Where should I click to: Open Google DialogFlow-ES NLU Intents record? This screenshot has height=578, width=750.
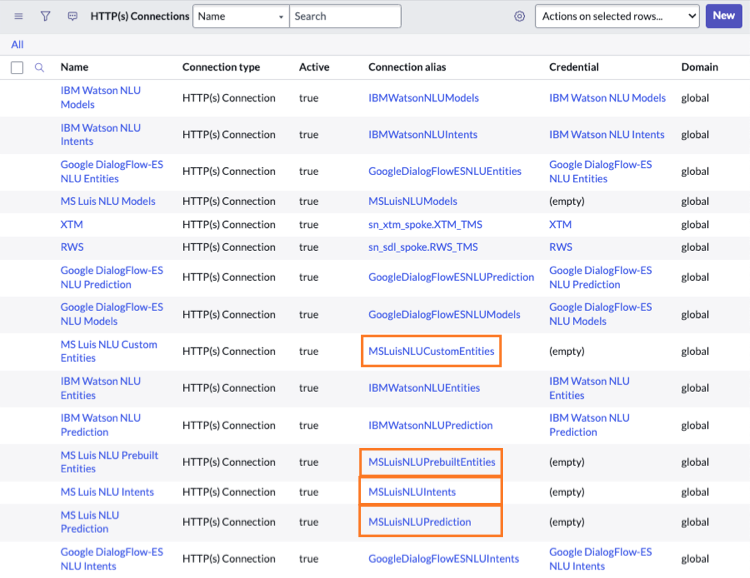112,559
